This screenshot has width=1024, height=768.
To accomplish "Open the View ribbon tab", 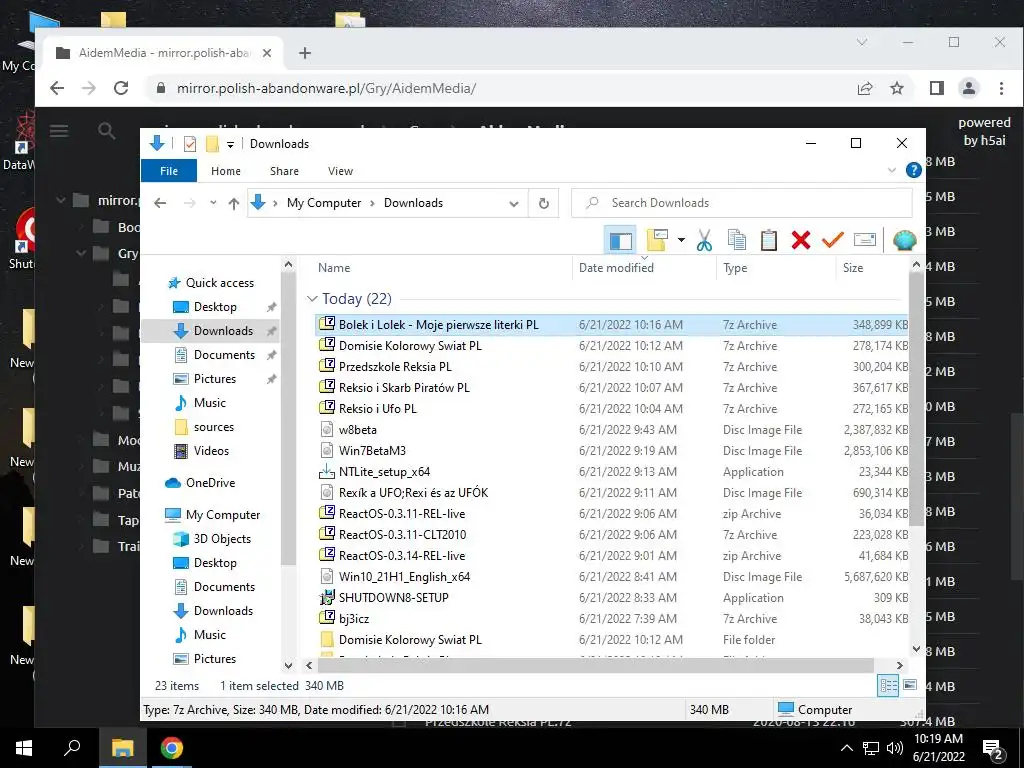I will 340,170.
